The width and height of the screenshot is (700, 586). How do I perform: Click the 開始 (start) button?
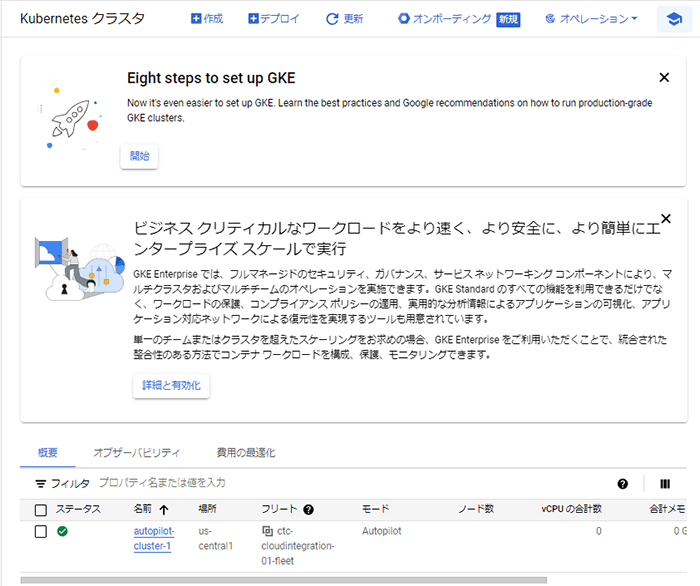coord(139,156)
